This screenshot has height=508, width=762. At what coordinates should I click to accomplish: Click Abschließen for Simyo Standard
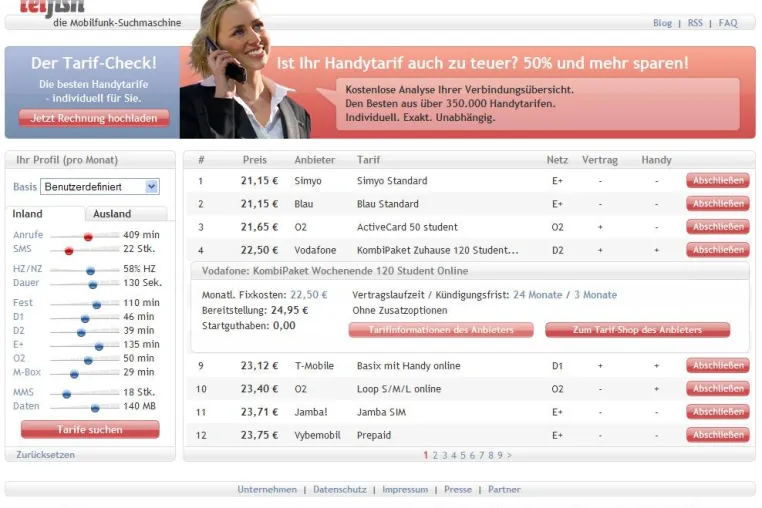click(718, 180)
